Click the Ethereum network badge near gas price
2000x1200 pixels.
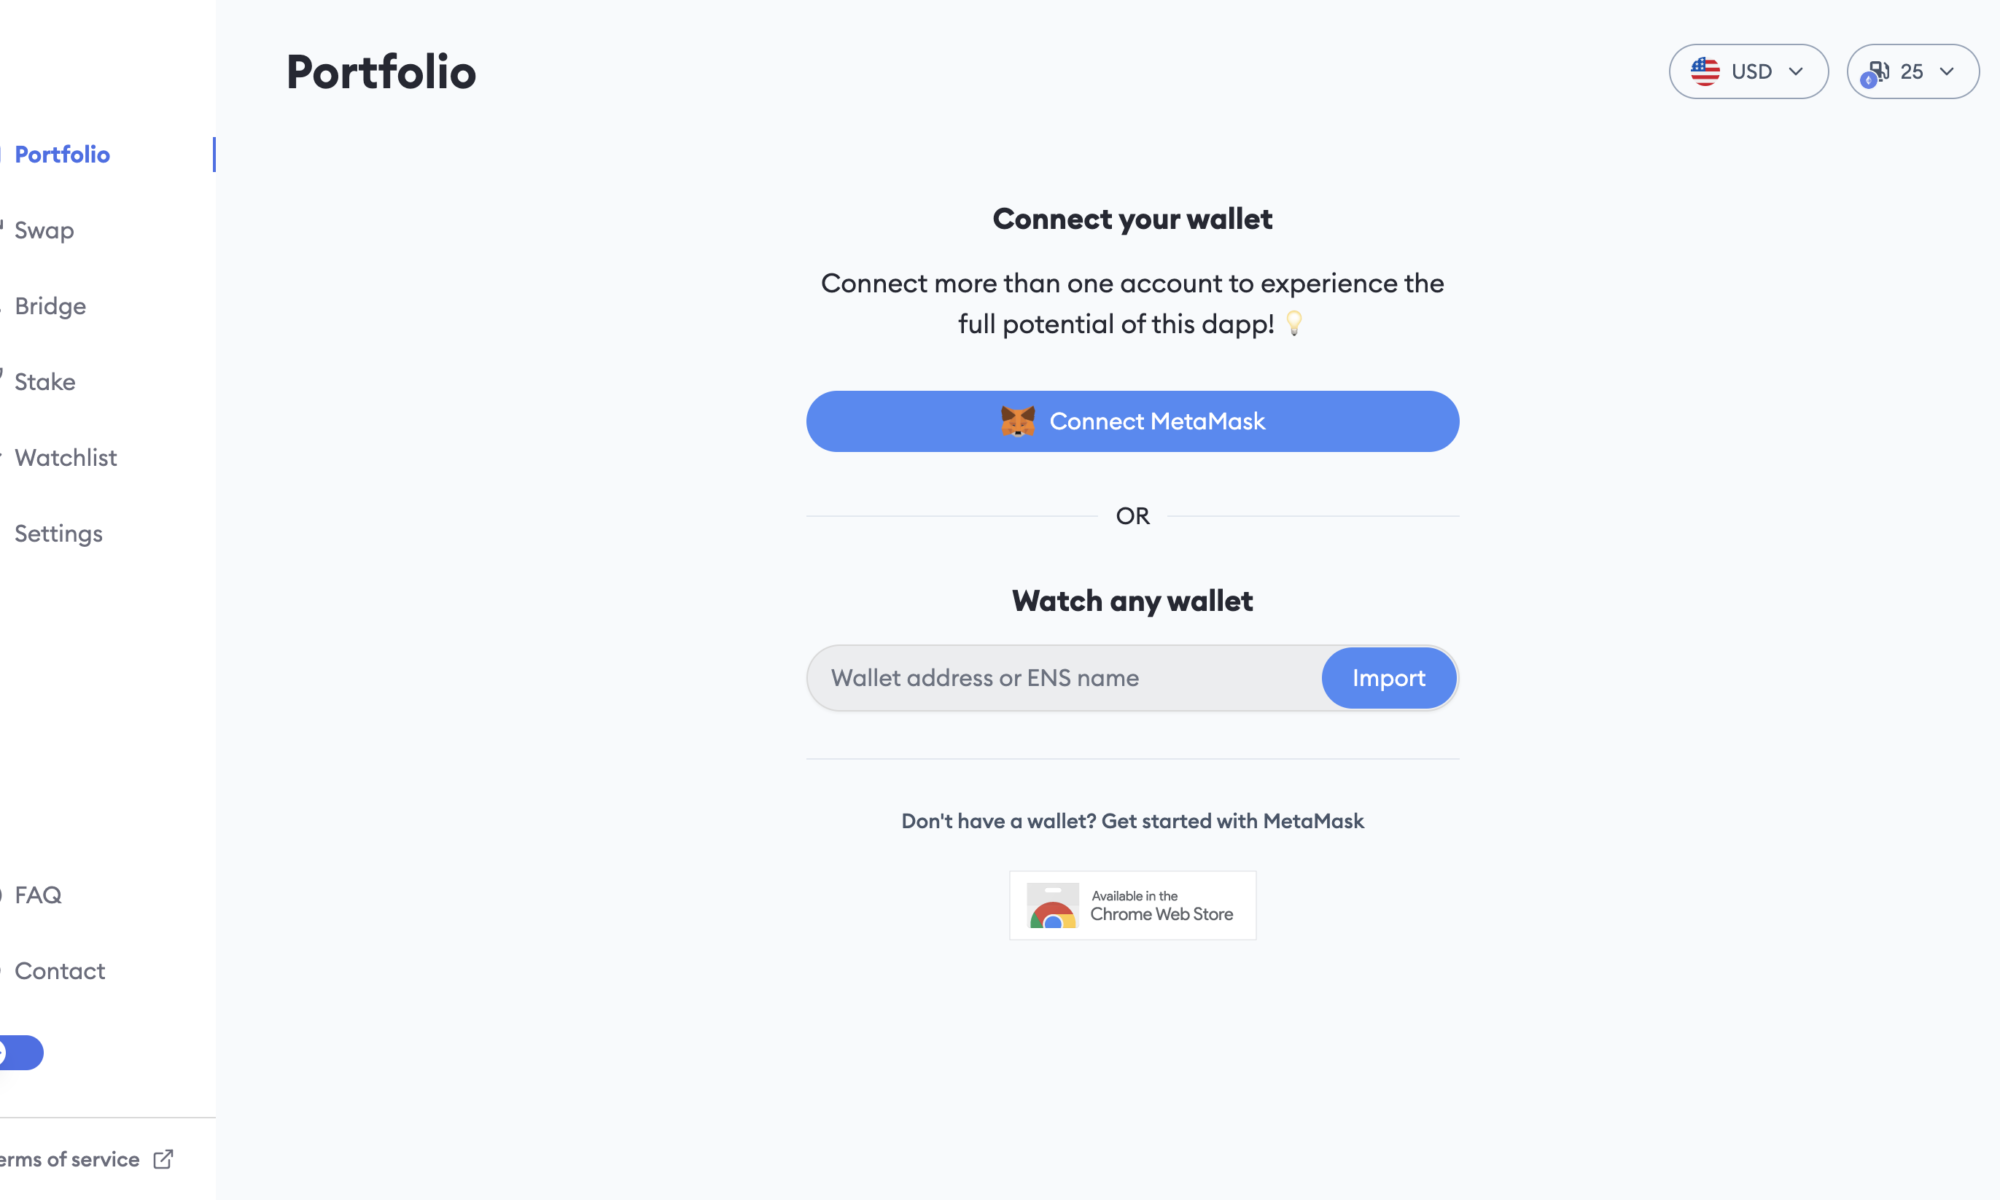(x=1870, y=82)
